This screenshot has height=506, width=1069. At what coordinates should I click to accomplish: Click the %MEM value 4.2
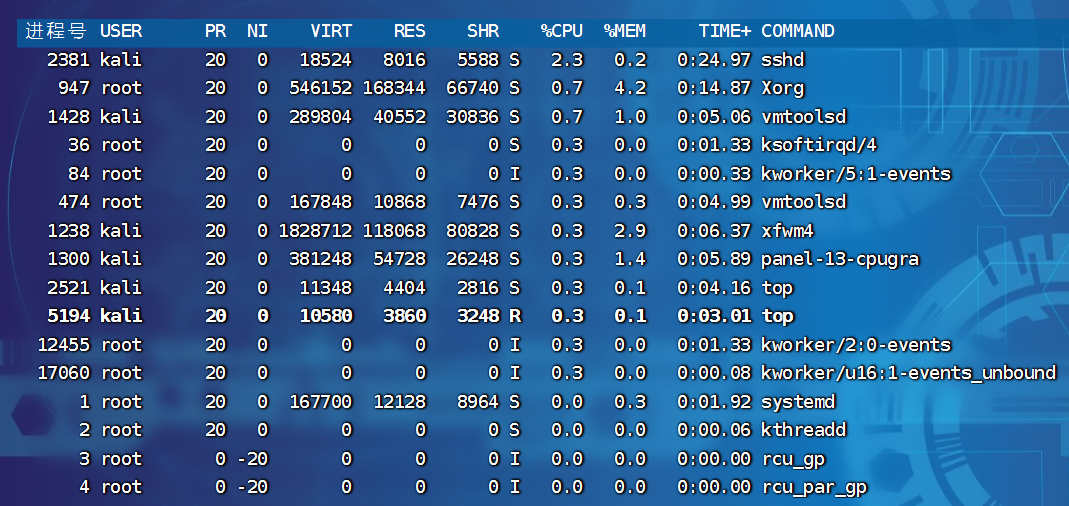point(630,88)
